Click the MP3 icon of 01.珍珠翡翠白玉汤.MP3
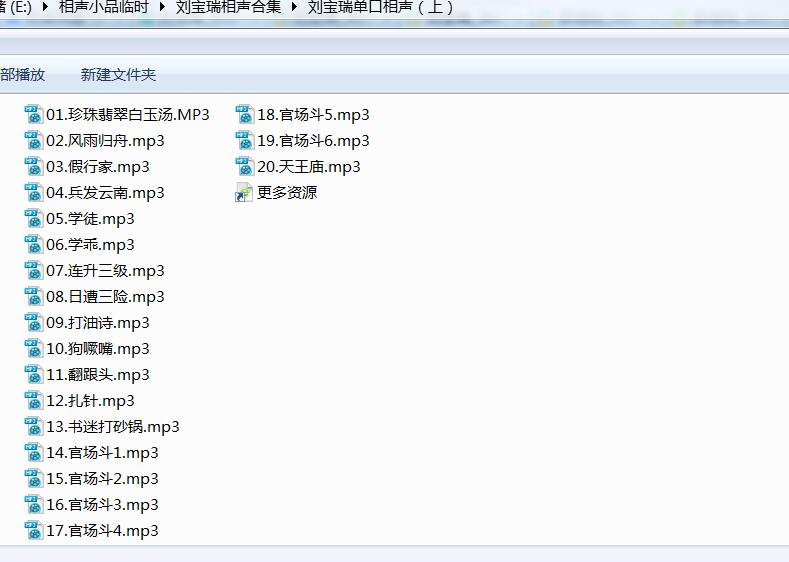 pos(34,114)
